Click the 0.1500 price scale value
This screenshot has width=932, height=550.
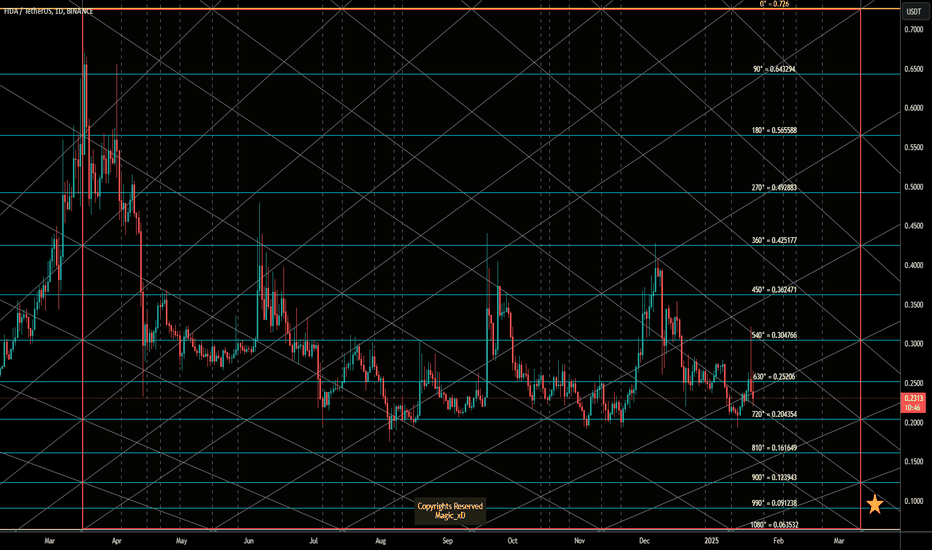pos(914,462)
